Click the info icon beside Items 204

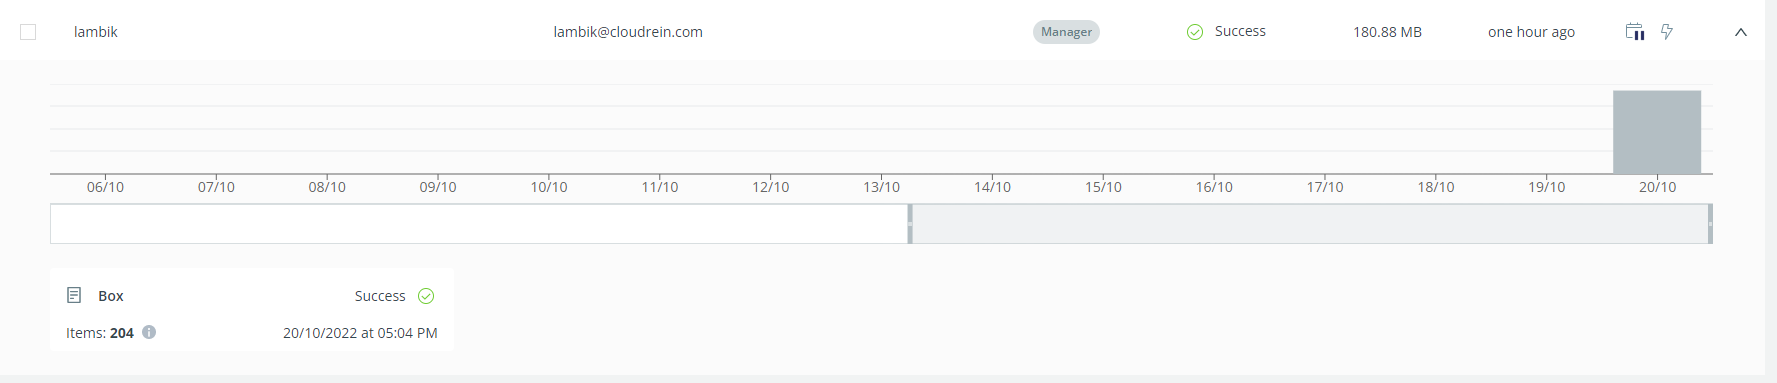[x=149, y=332]
